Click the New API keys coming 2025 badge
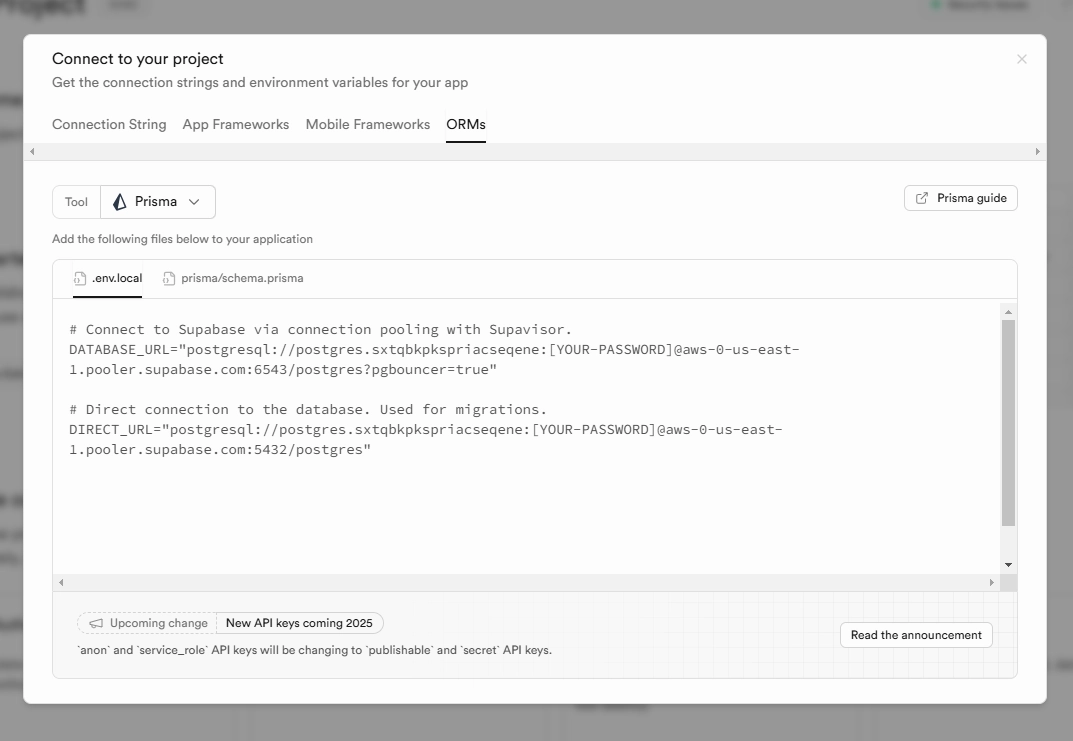Image resolution: width=1073 pixels, height=741 pixels. pos(299,623)
